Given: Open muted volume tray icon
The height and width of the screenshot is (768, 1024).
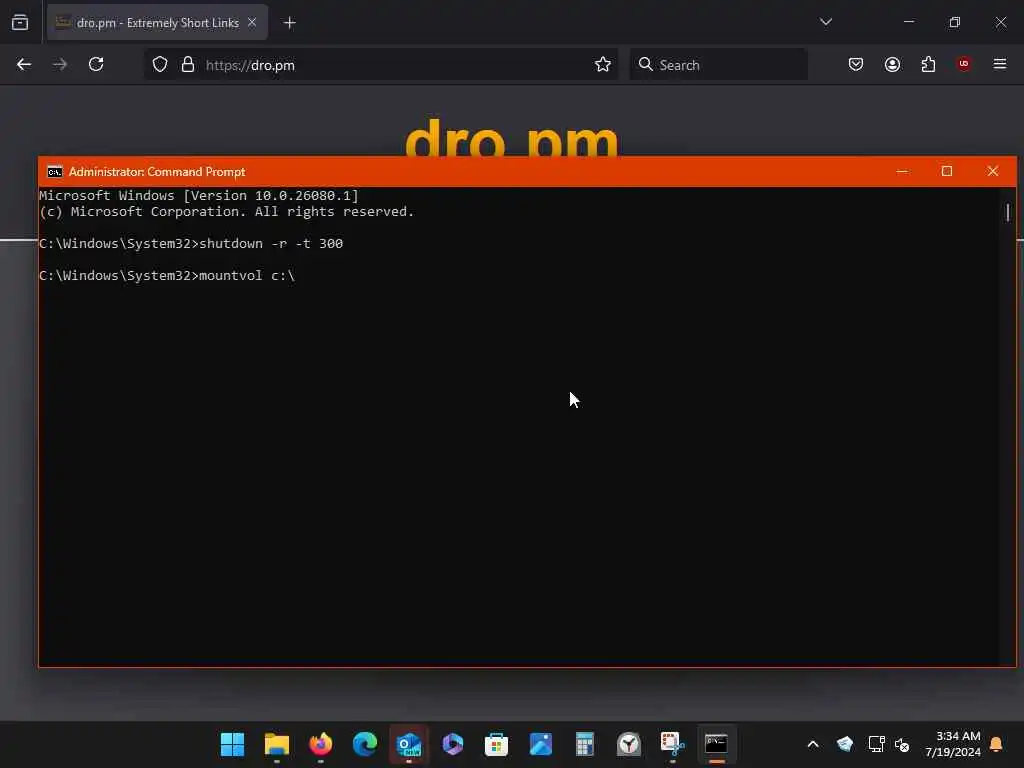Looking at the screenshot, I should [902, 744].
